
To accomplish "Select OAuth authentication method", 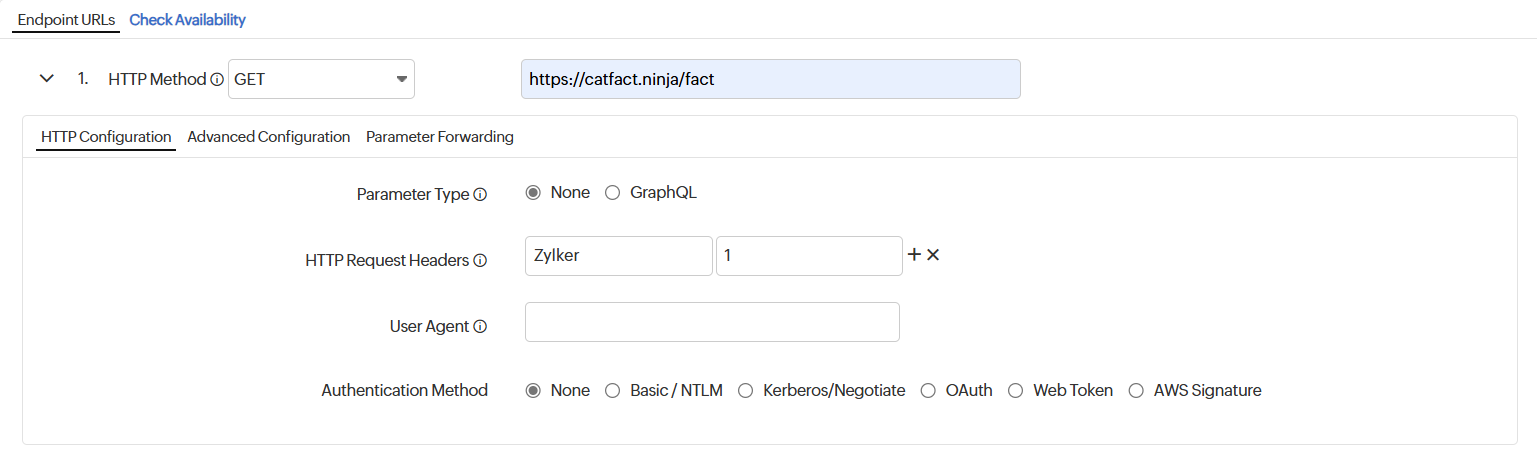I will (928, 391).
